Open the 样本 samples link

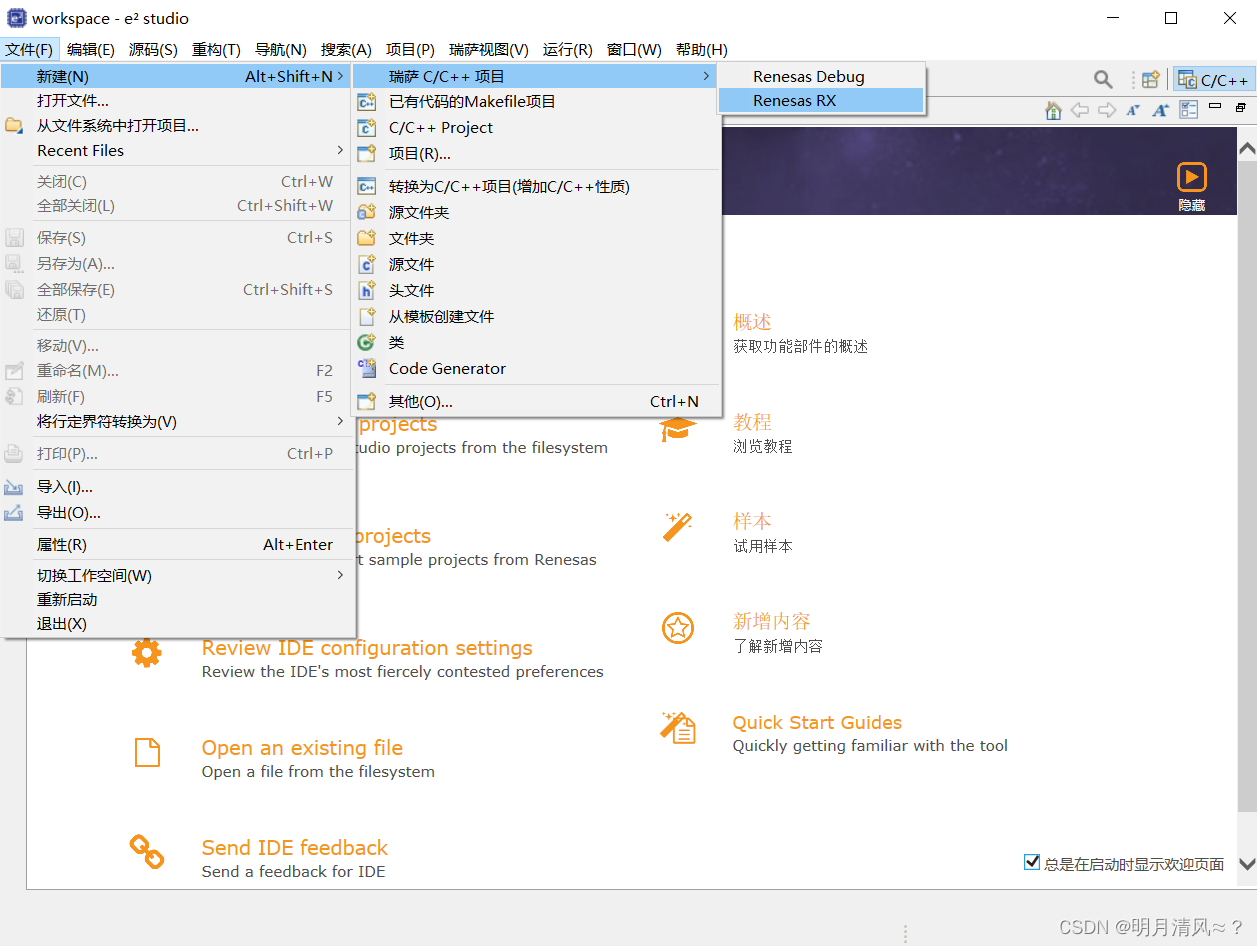[x=752, y=521]
